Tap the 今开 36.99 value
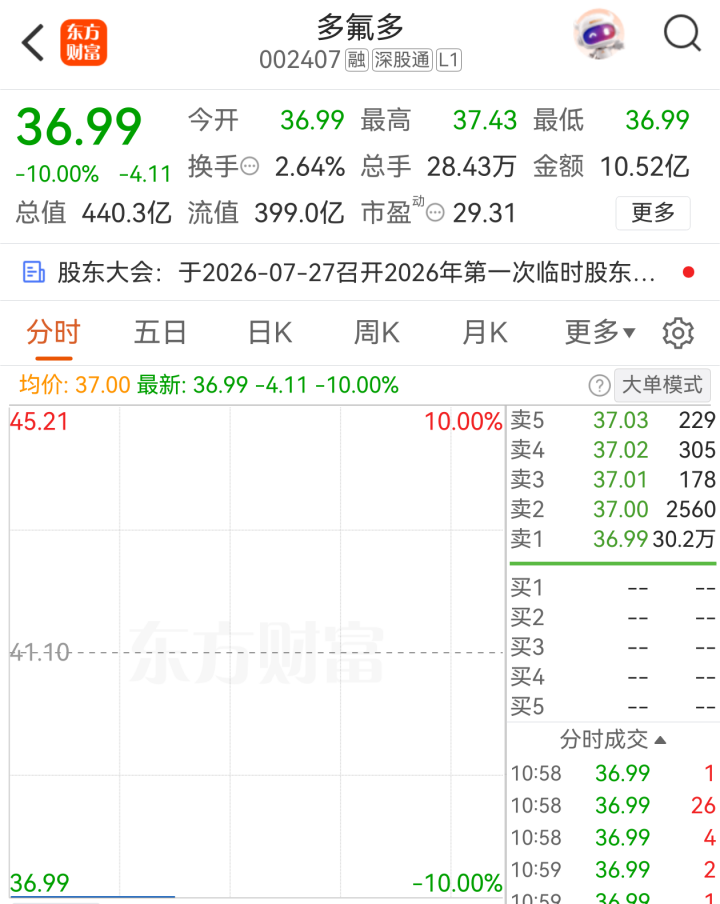Viewport: 720px width, 904px height. [312, 120]
